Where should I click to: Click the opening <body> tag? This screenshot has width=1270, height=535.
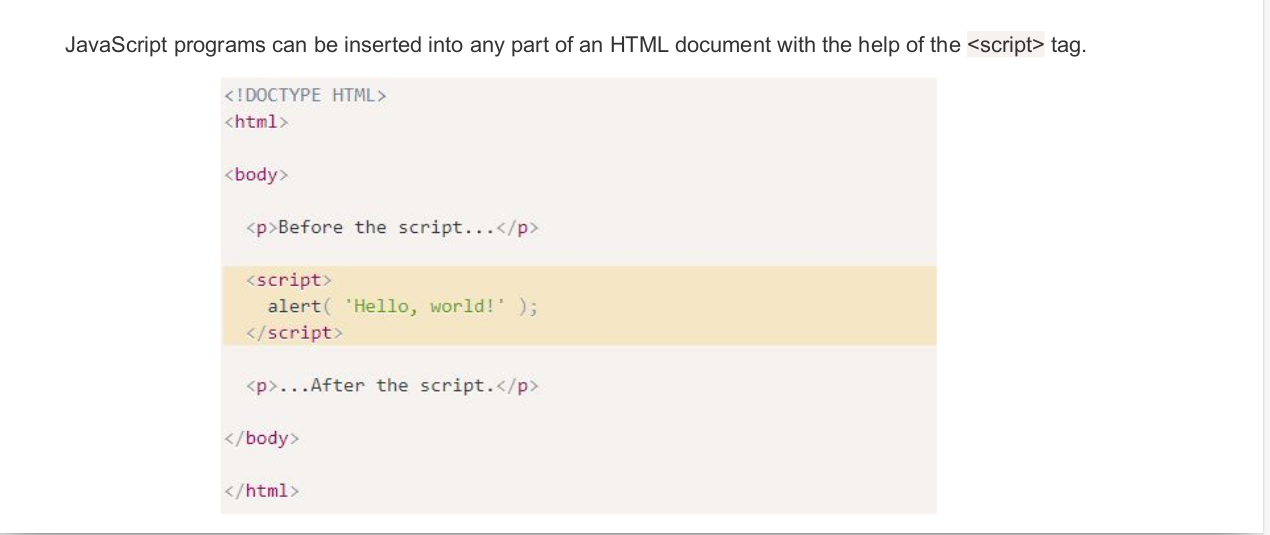(x=256, y=175)
